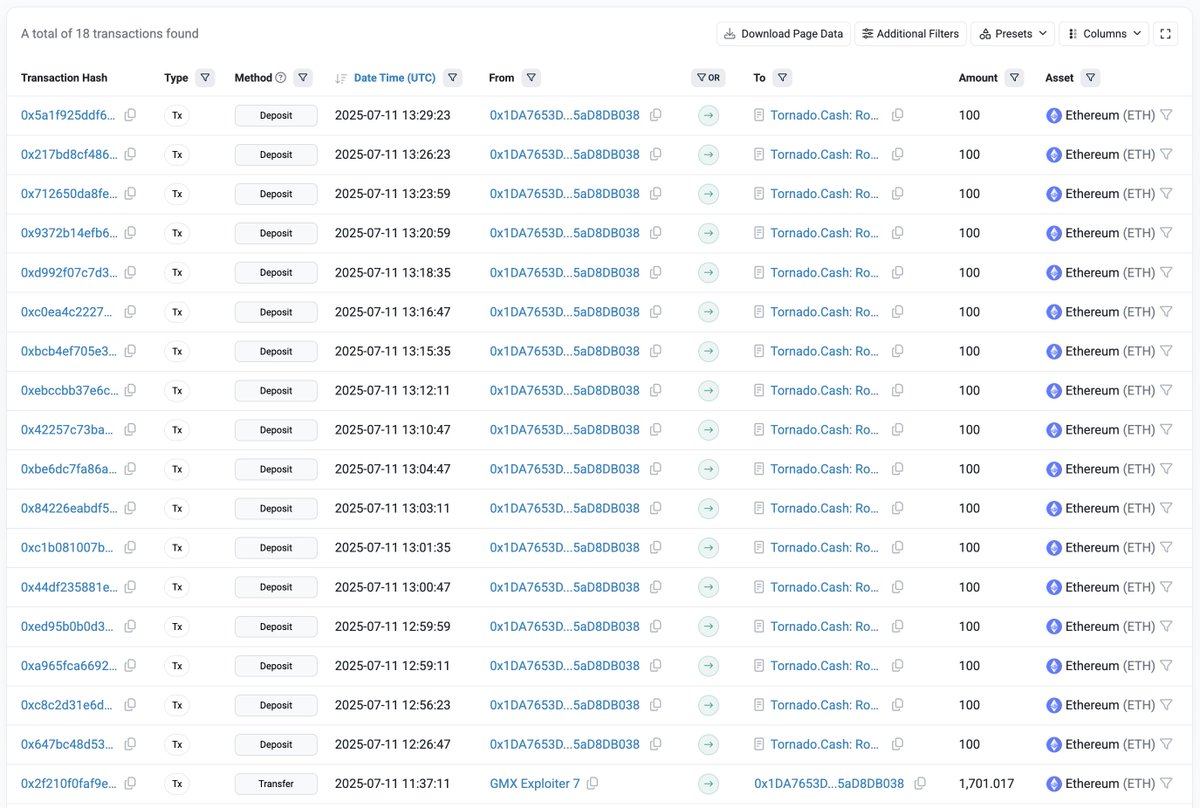Select the timestamp 2025-07-11 12:26:47
Viewport: 1200px width, 808px height.
coord(393,744)
